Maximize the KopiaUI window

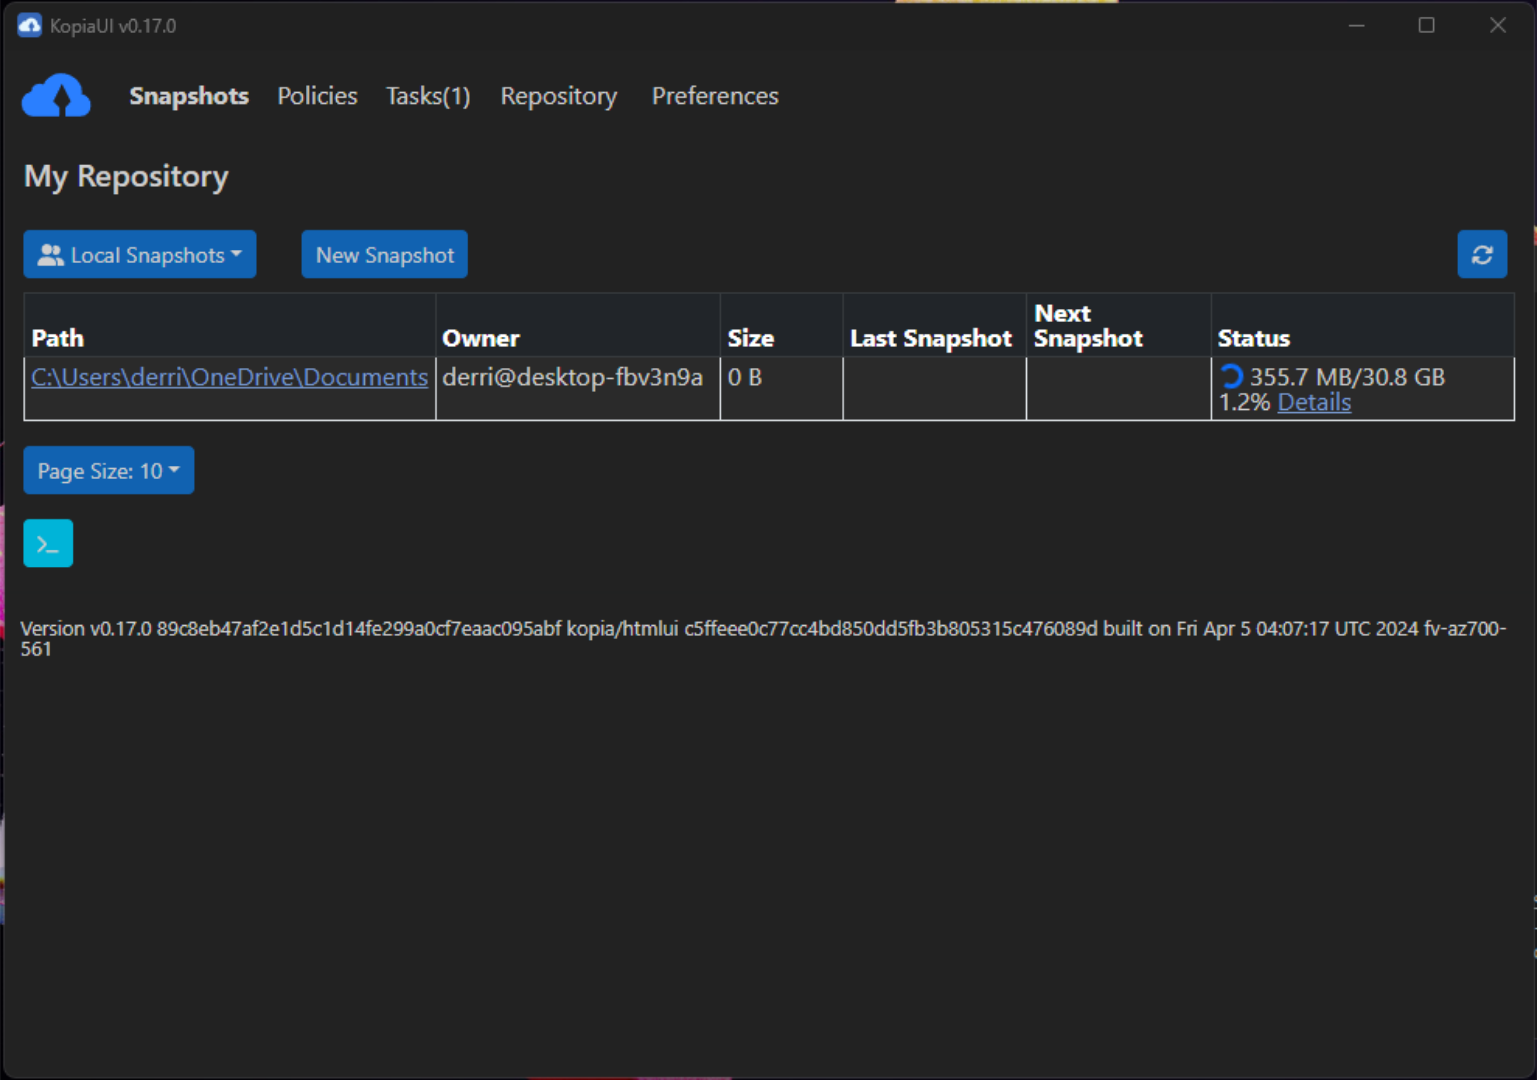(x=1427, y=26)
